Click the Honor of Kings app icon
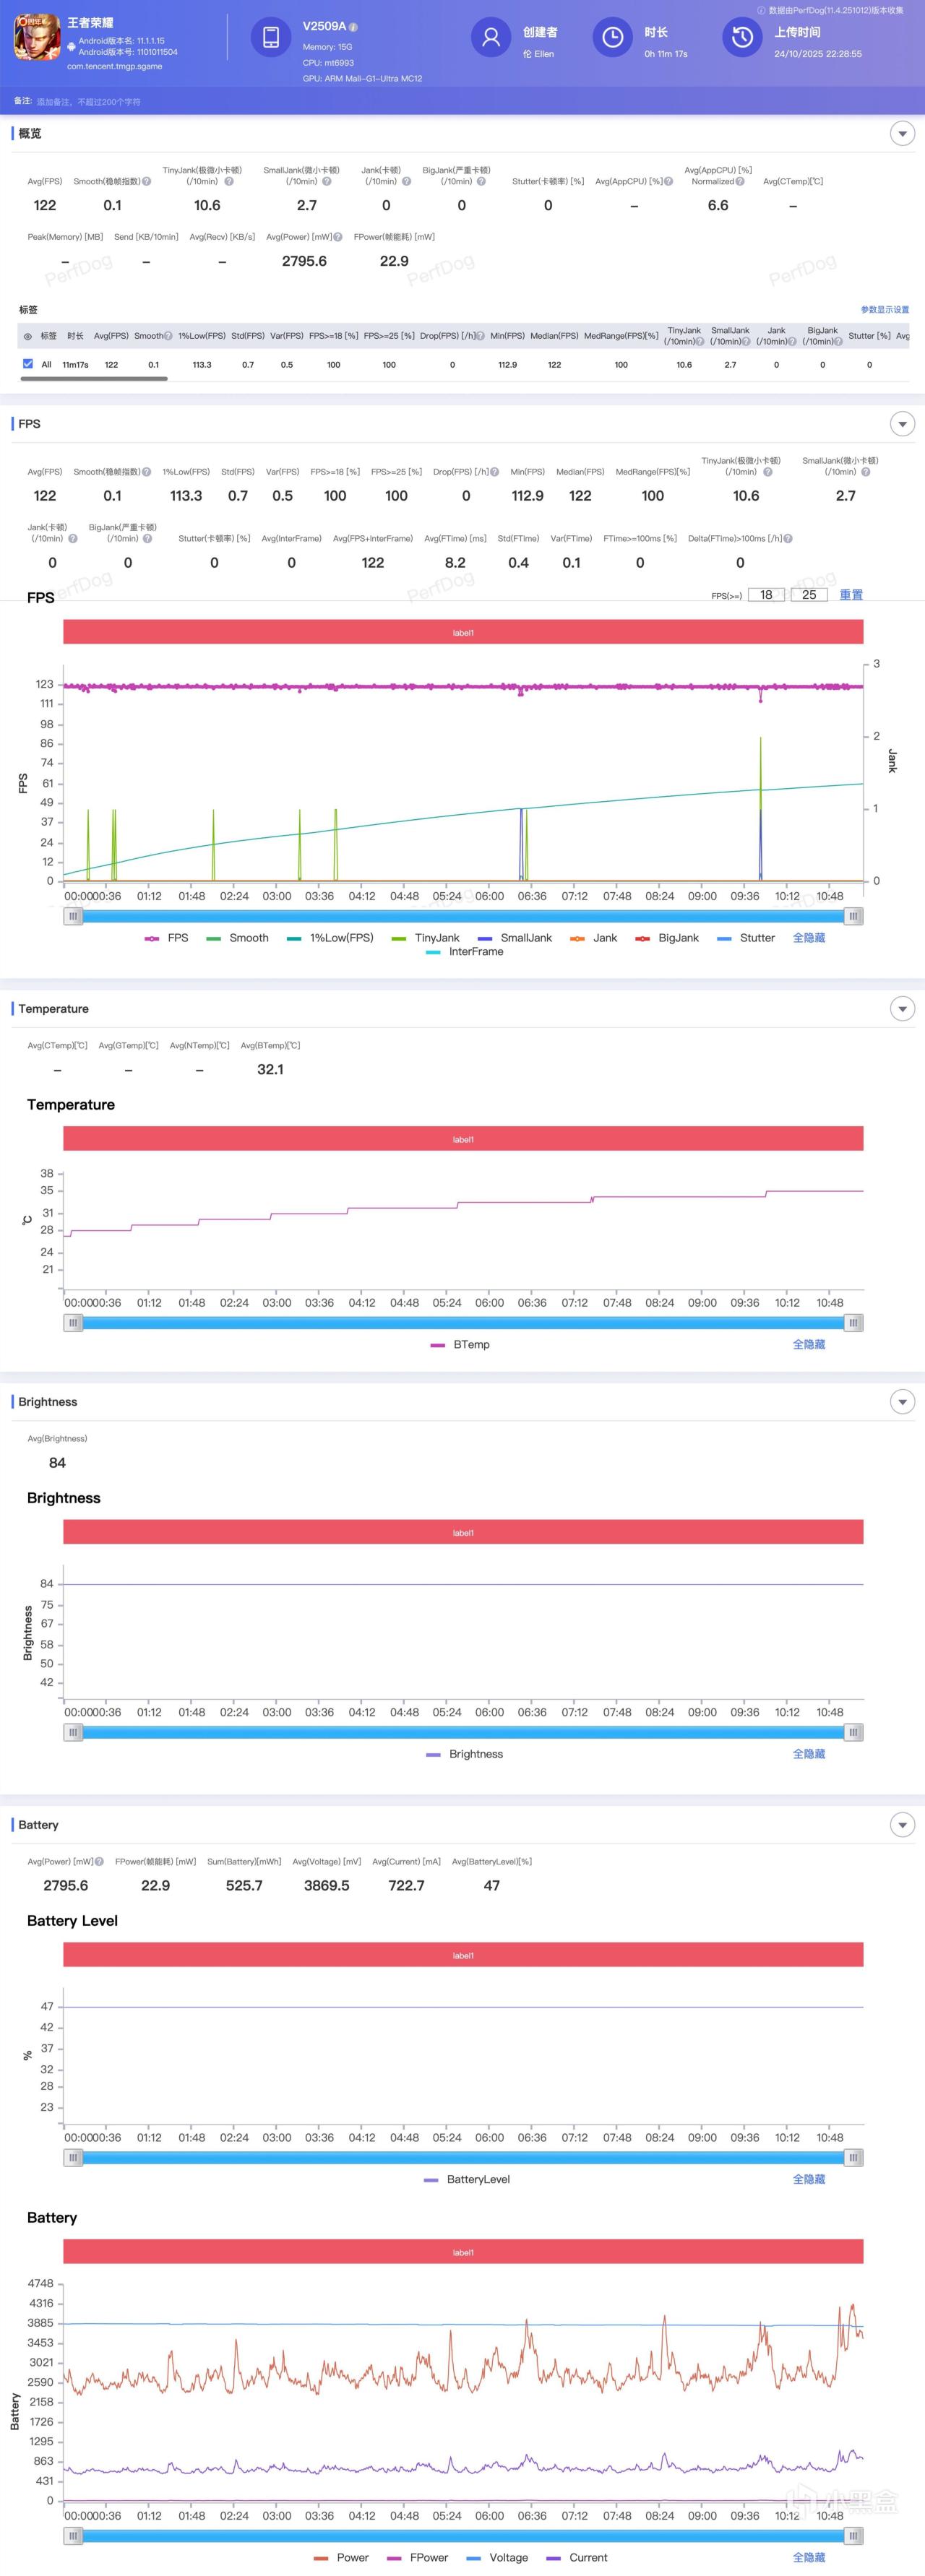The width and height of the screenshot is (925, 2576). click(x=37, y=37)
